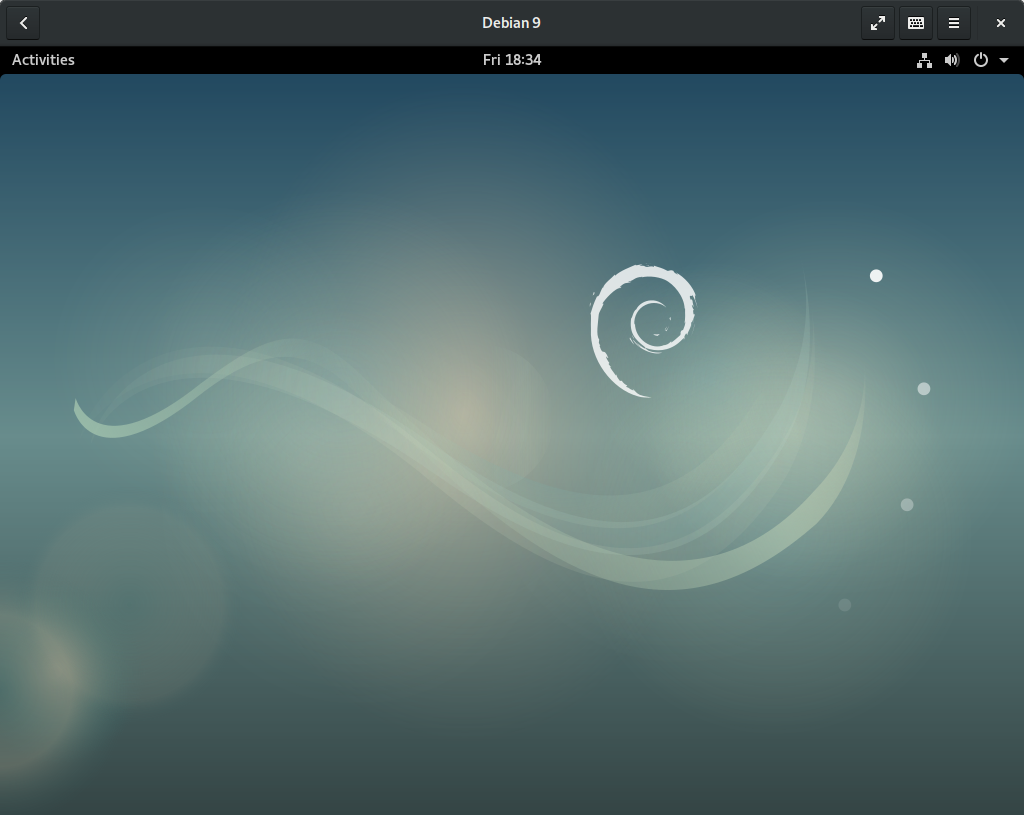Click the power icon in top panel
Viewport: 1024px width, 815px height.
981,60
